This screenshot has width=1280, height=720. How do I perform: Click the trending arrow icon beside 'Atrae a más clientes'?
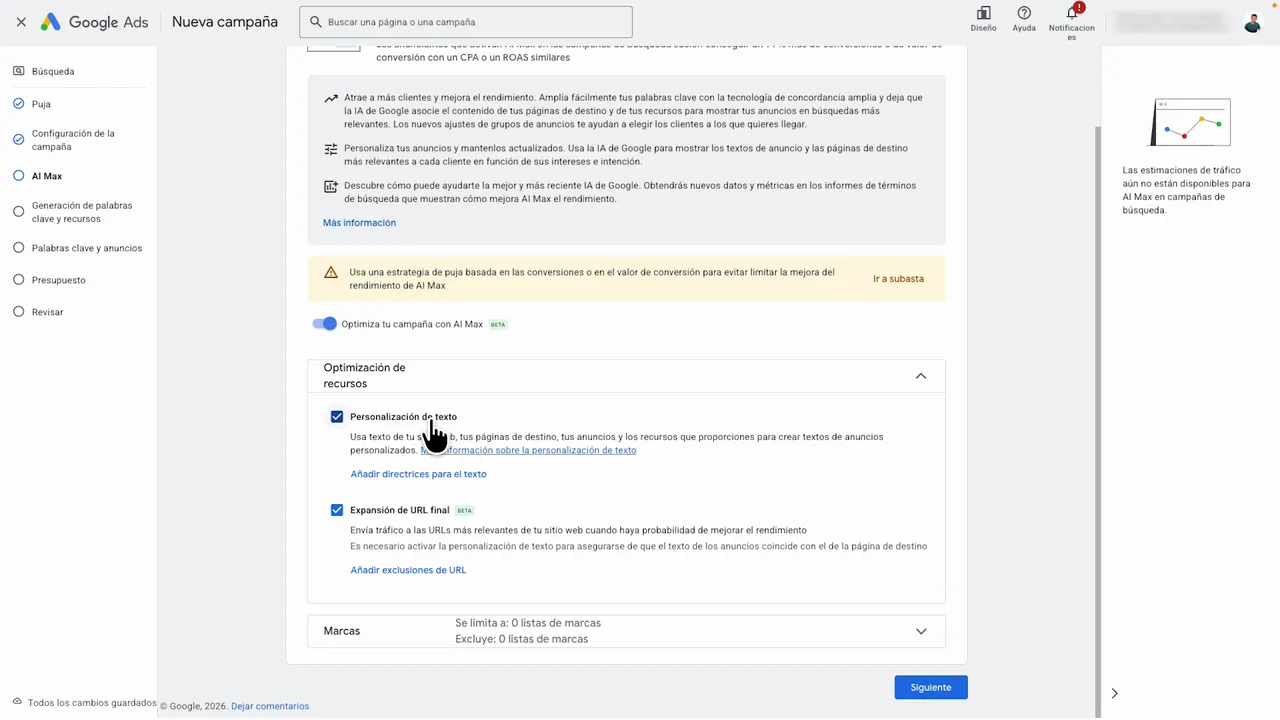331,99
